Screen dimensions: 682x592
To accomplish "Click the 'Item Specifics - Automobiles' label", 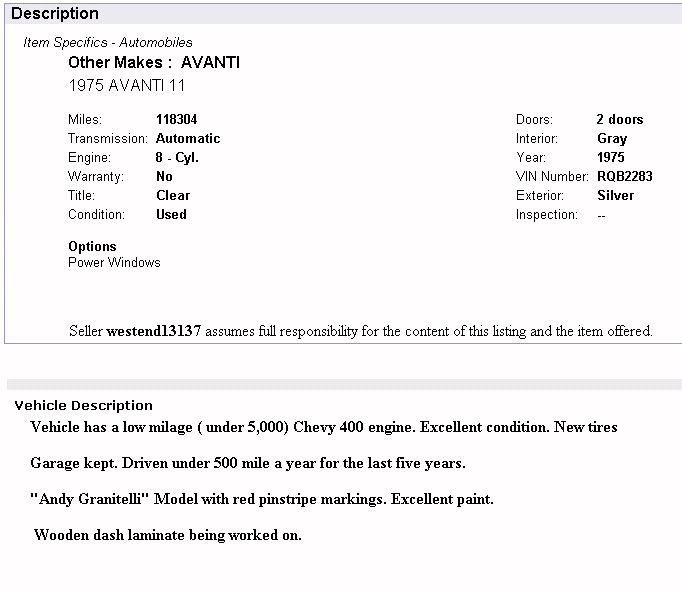I will [108, 43].
